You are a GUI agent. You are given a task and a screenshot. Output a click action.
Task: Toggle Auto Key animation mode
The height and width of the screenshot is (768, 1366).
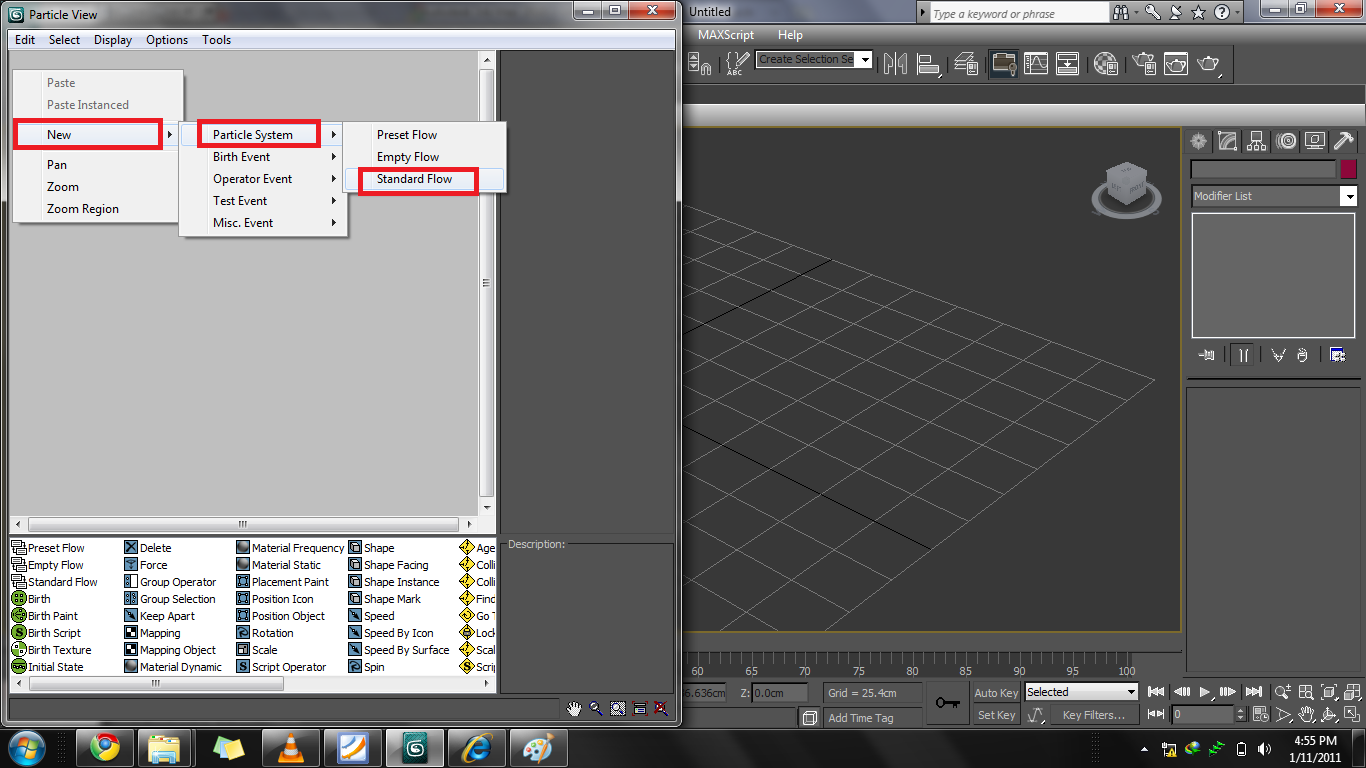(x=994, y=692)
